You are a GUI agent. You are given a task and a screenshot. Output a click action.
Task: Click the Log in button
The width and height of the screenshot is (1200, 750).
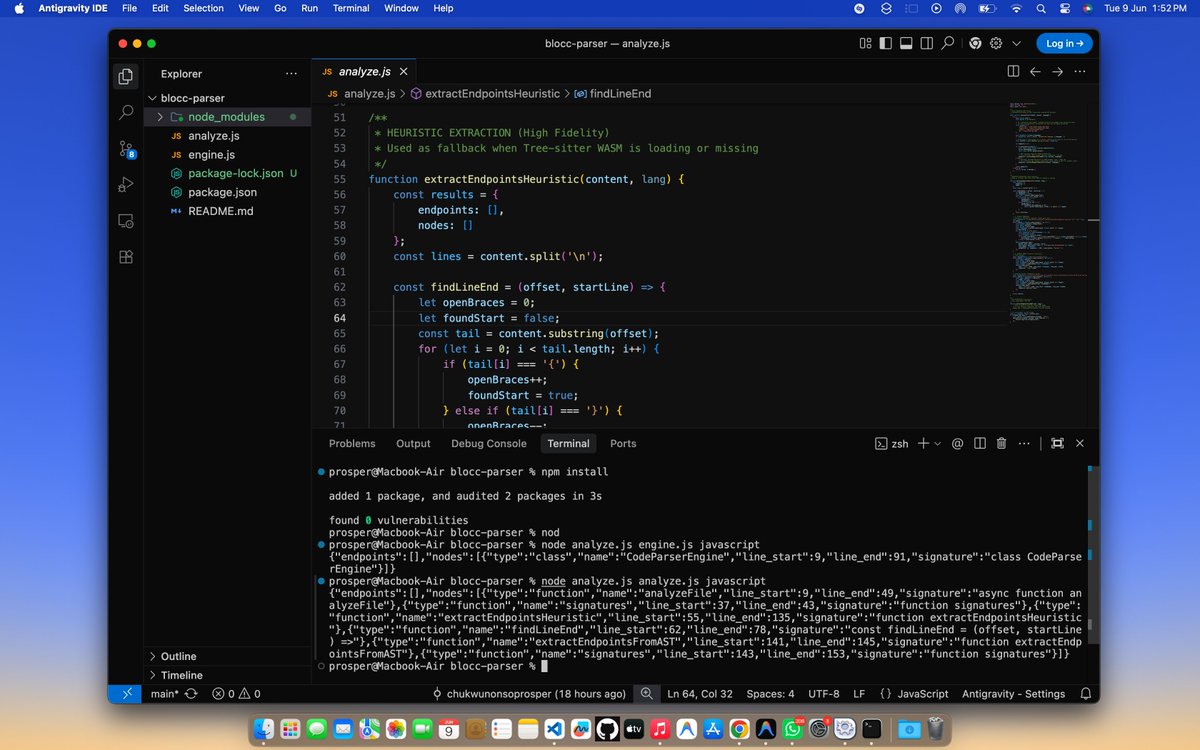point(1064,43)
